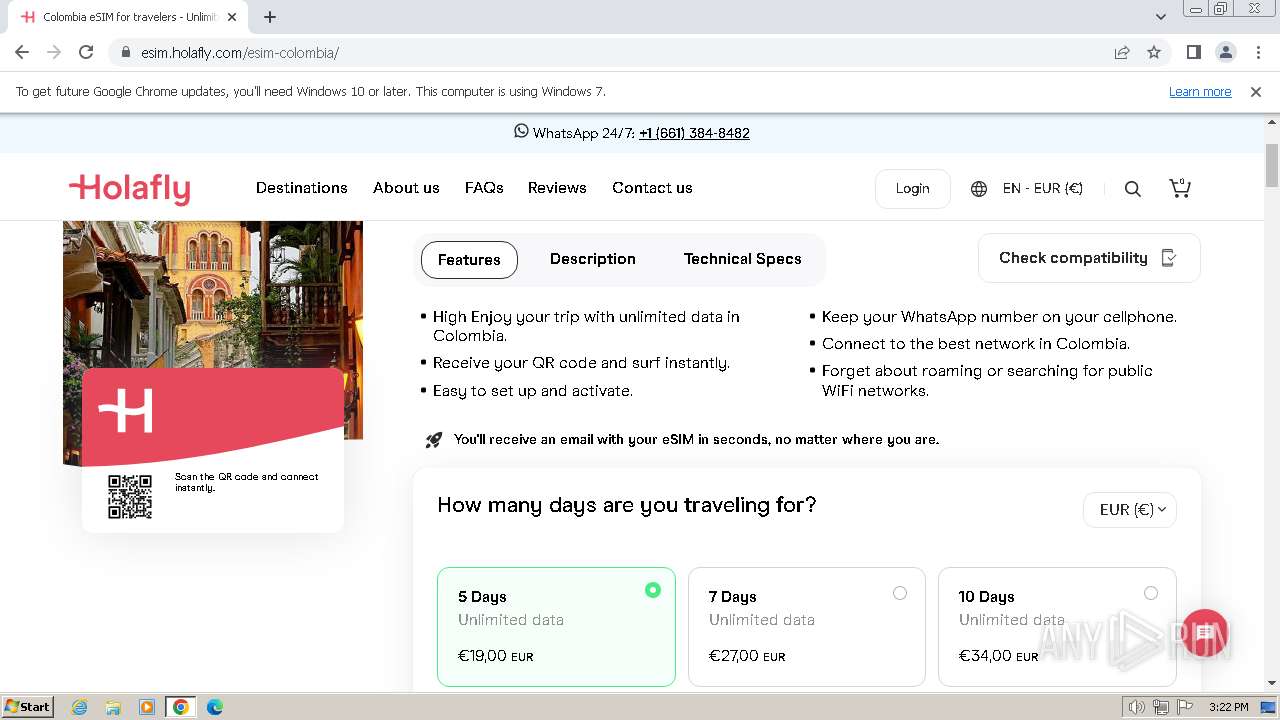Select the 10 Days plan radio
This screenshot has width=1280, height=720.
coord(1151,593)
